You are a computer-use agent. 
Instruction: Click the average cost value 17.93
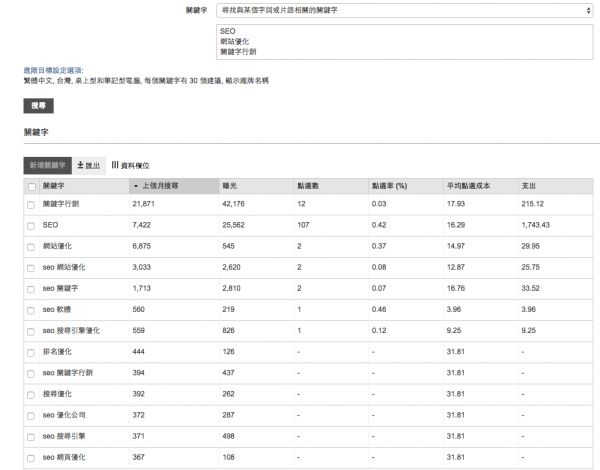pos(456,204)
